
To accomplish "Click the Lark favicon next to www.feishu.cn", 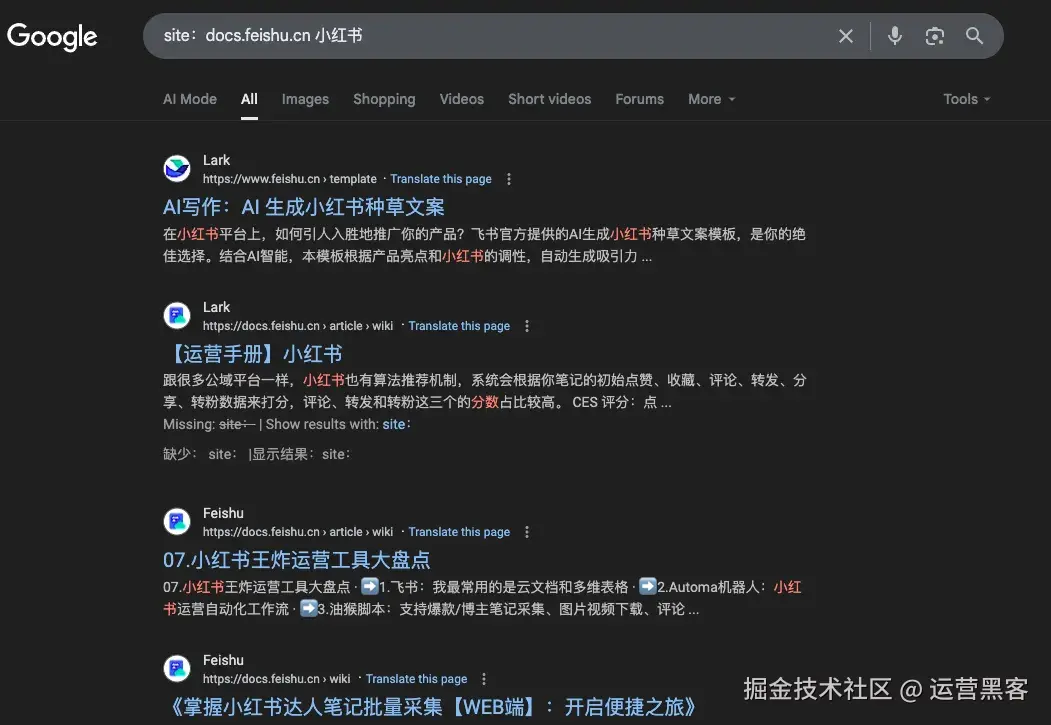I will [176, 168].
